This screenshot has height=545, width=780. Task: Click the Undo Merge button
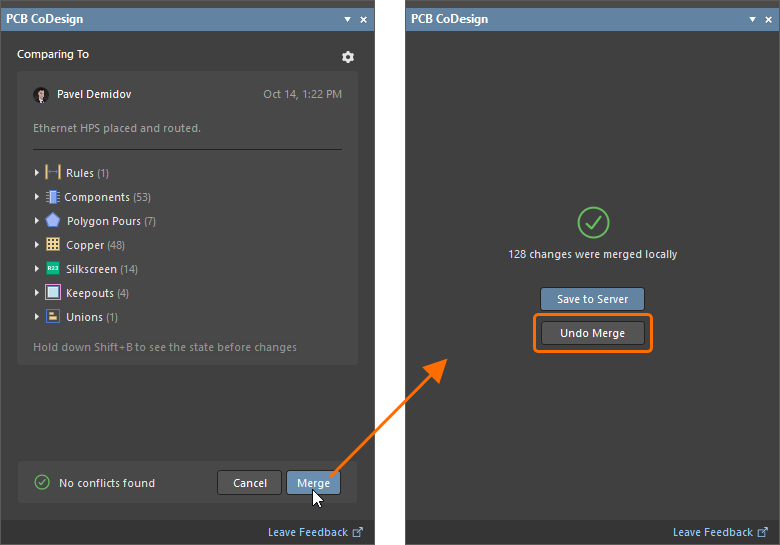point(592,333)
